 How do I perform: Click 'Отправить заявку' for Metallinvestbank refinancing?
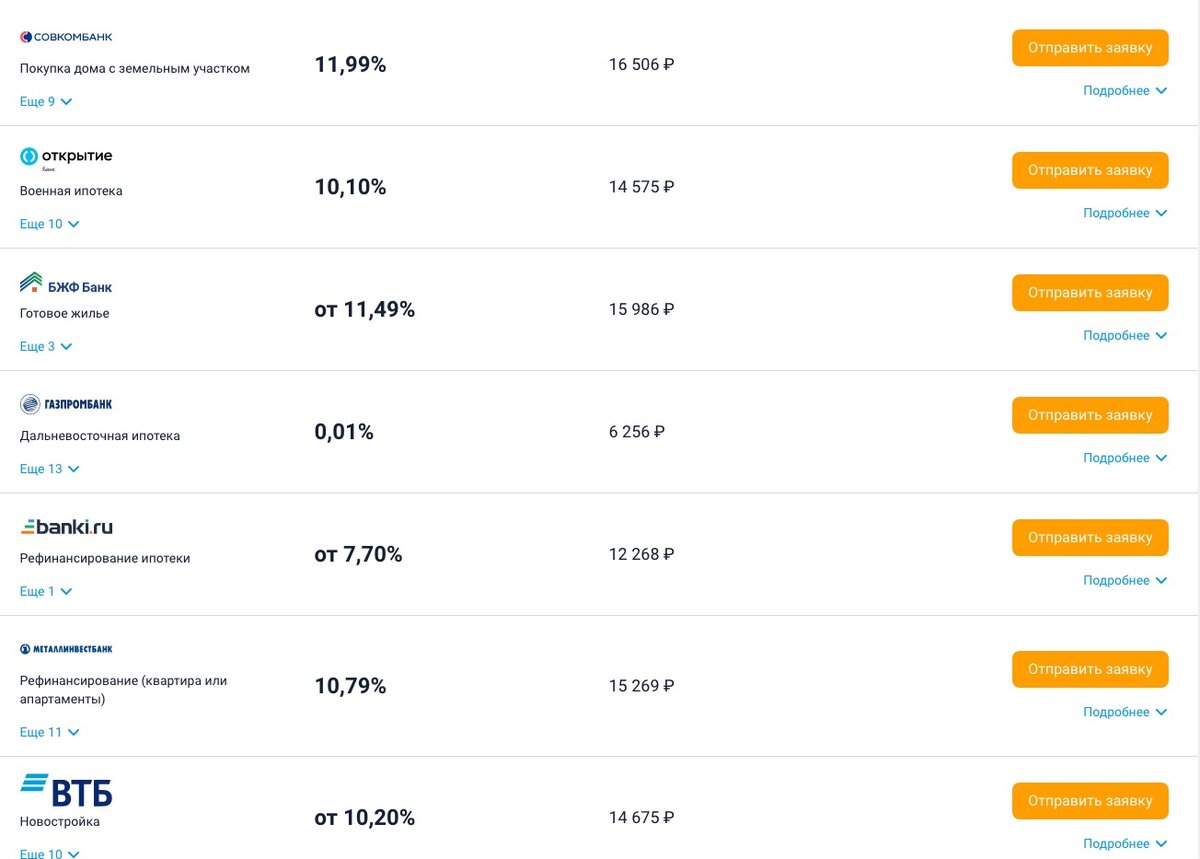[x=1090, y=670]
